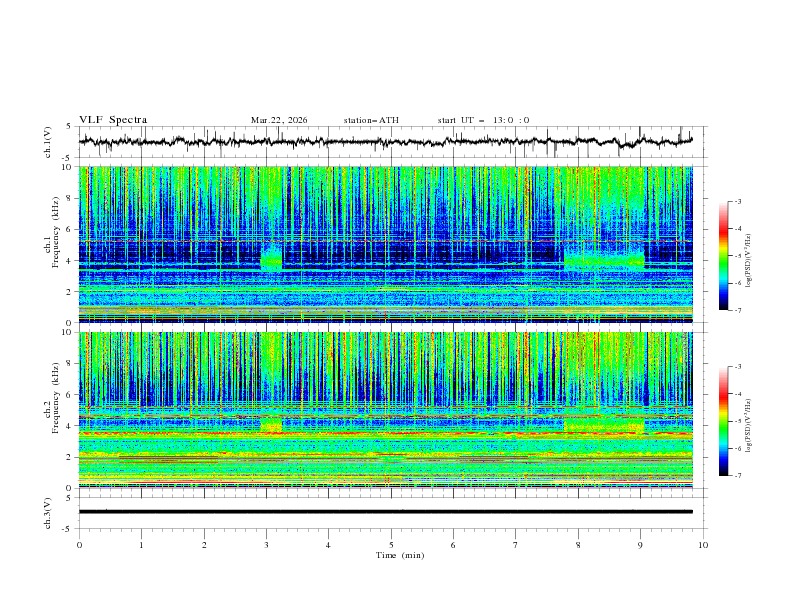Click the "VLF Spectra" plot title
This screenshot has width=792, height=612.
pyautogui.click(x=113, y=120)
